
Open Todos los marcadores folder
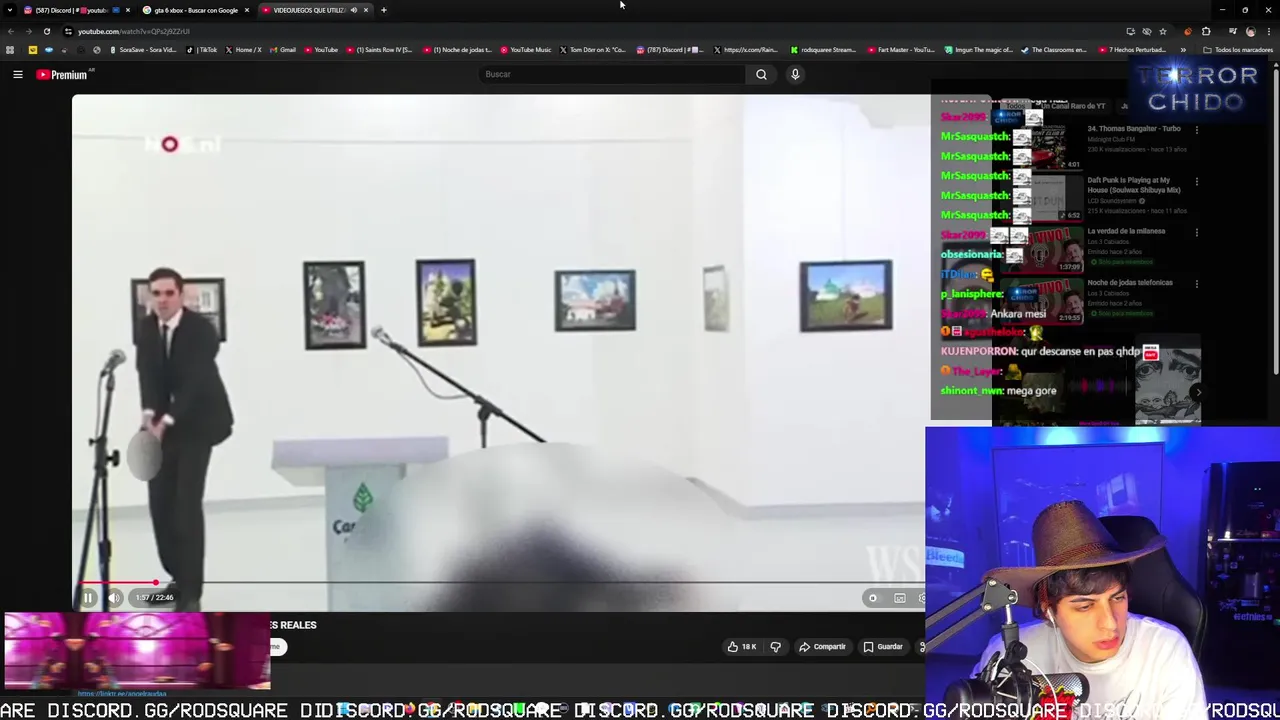point(1238,50)
